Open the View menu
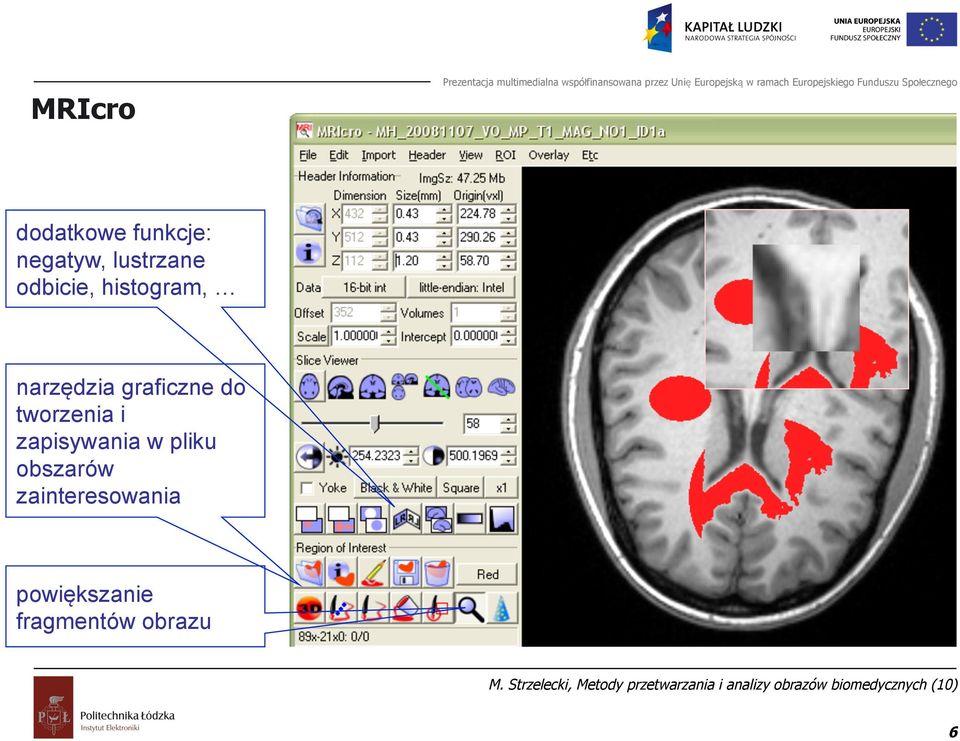The image size is (960, 741). coord(470,155)
